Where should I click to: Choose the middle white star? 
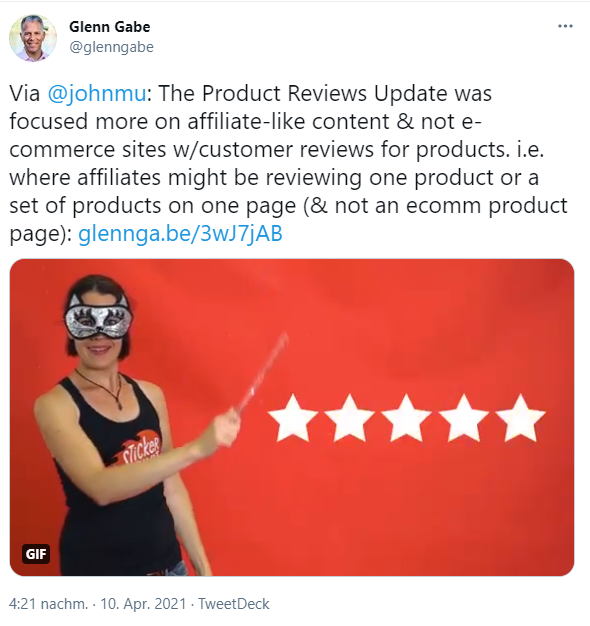pos(407,418)
